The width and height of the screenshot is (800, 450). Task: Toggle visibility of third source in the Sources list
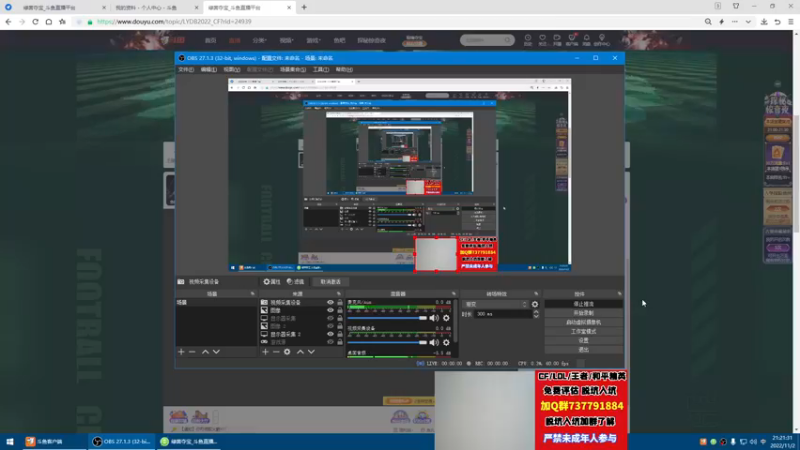coord(330,318)
